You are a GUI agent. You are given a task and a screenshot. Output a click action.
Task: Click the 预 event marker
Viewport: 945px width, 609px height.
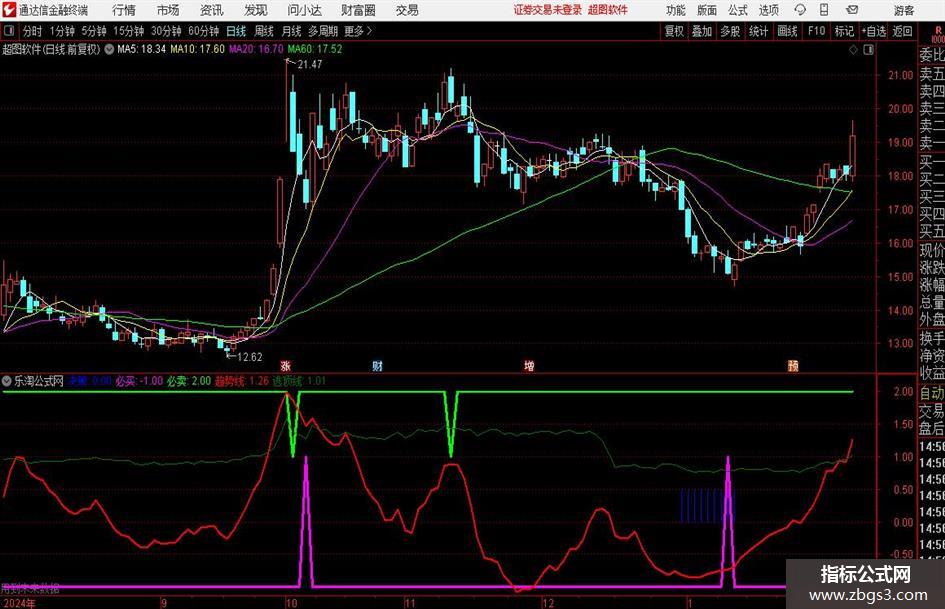(793, 365)
